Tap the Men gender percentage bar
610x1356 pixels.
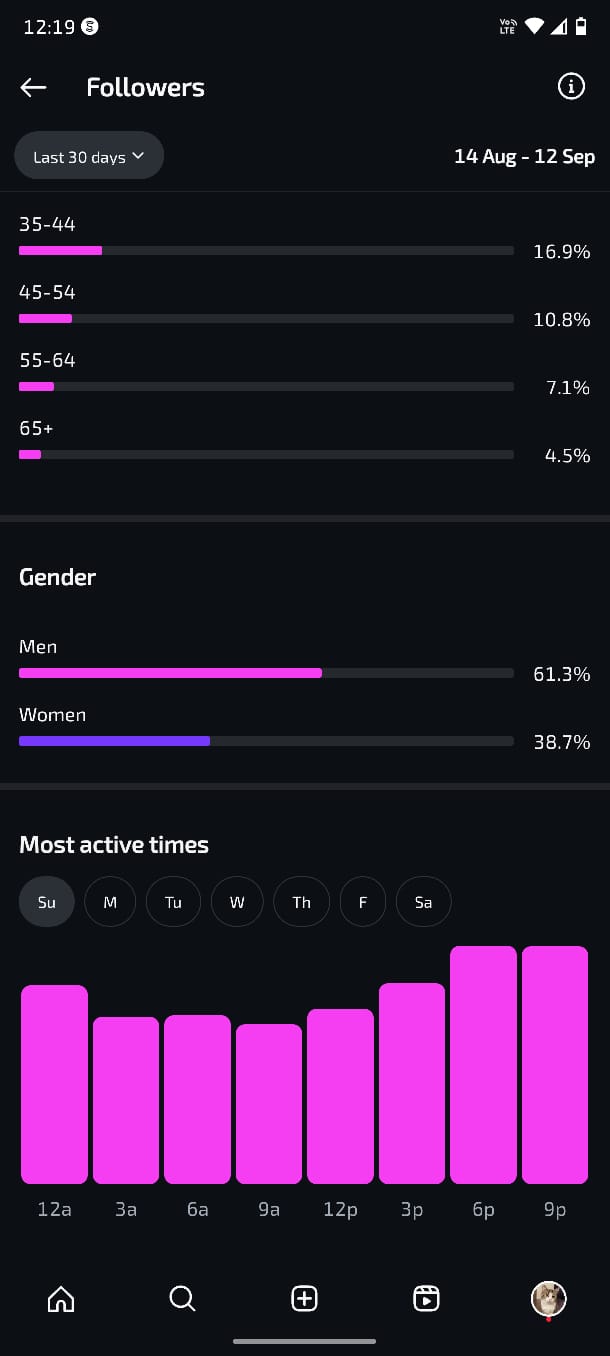click(266, 673)
